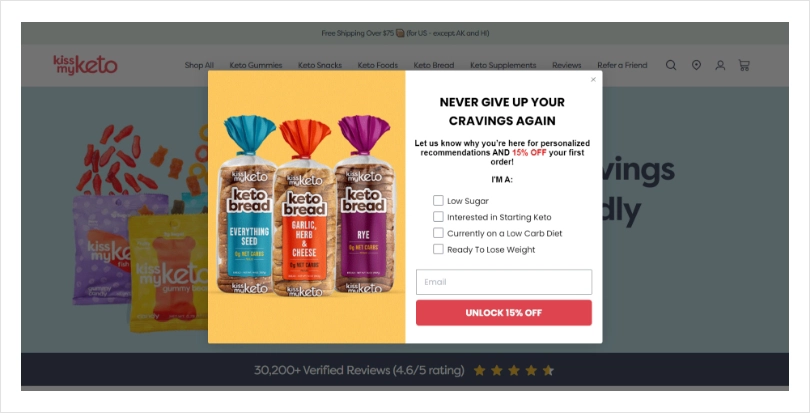Click the five-star rating in reviews bar

coord(514,371)
